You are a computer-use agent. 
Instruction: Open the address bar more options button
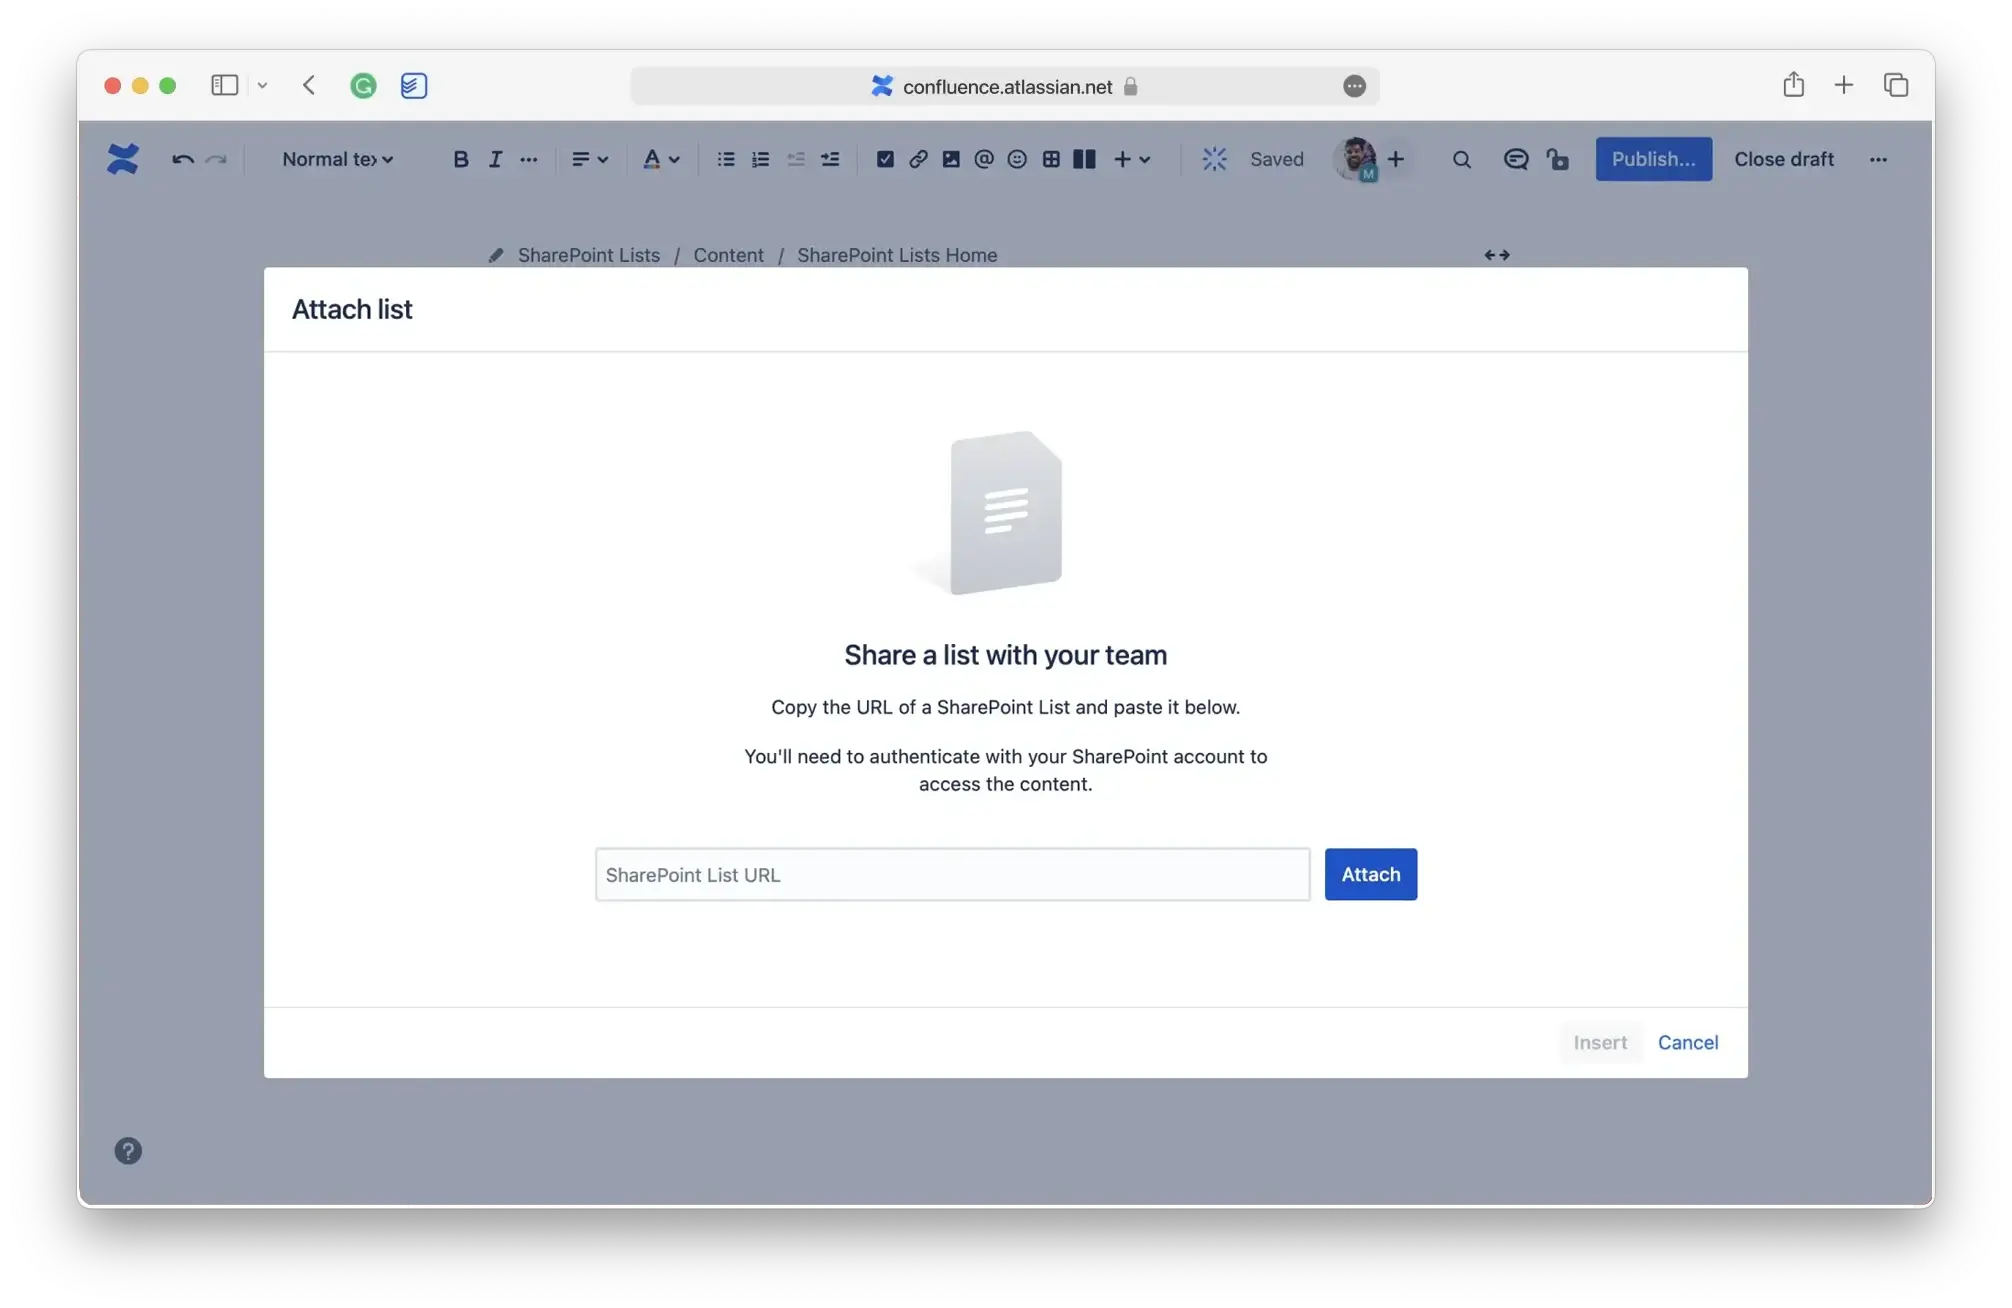tap(1355, 86)
